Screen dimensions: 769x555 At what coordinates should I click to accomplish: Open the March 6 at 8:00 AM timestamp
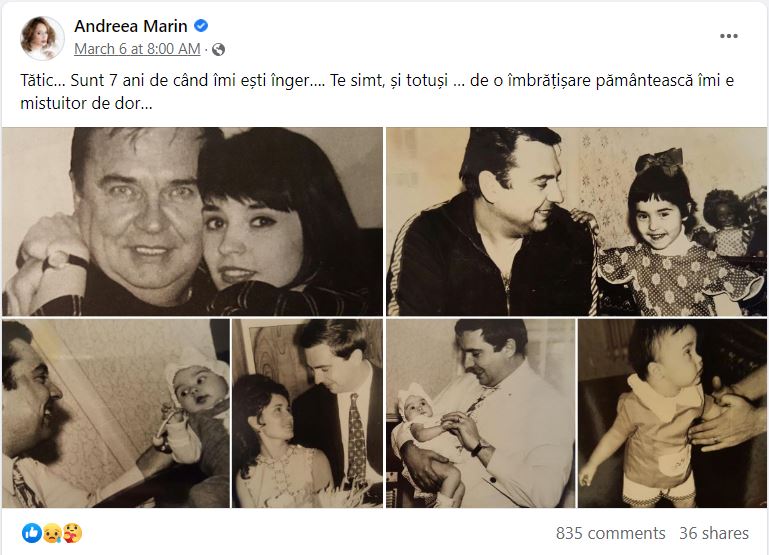137,49
